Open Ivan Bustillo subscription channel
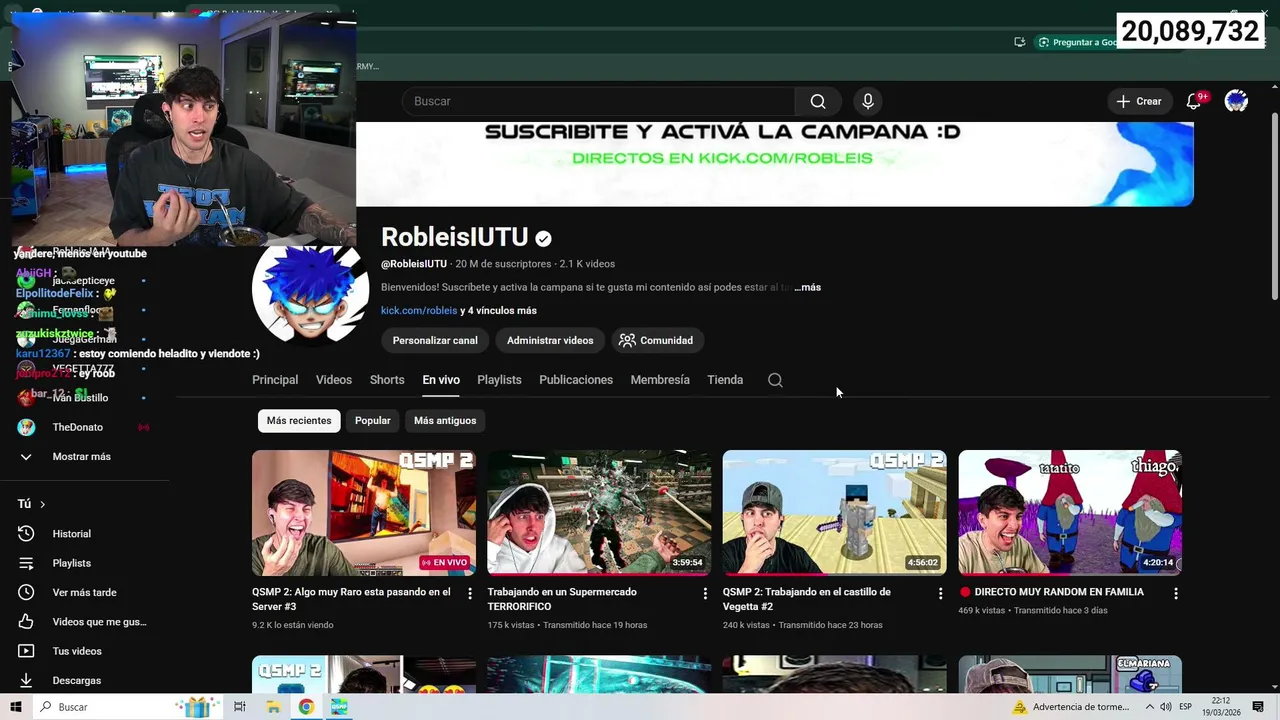Screen dimensions: 1280x720 click(x=80, y=398)
